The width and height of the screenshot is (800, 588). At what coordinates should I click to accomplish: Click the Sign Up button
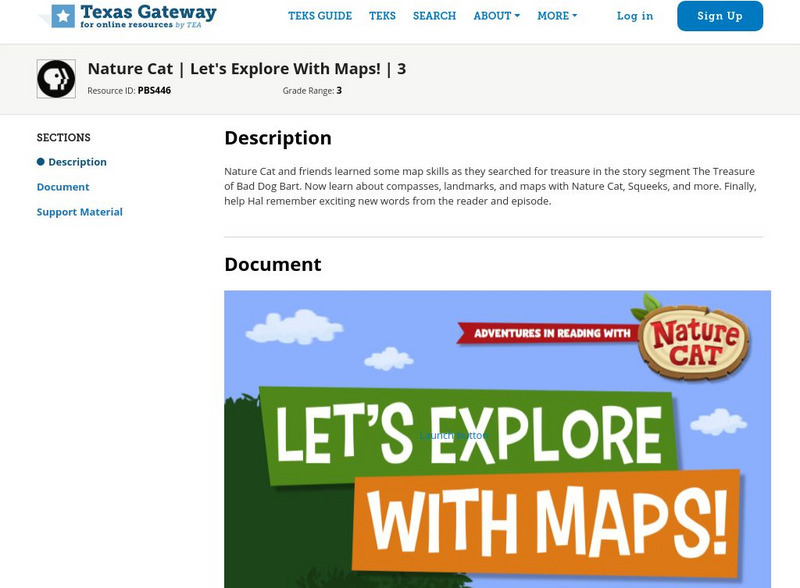point(720,16)
